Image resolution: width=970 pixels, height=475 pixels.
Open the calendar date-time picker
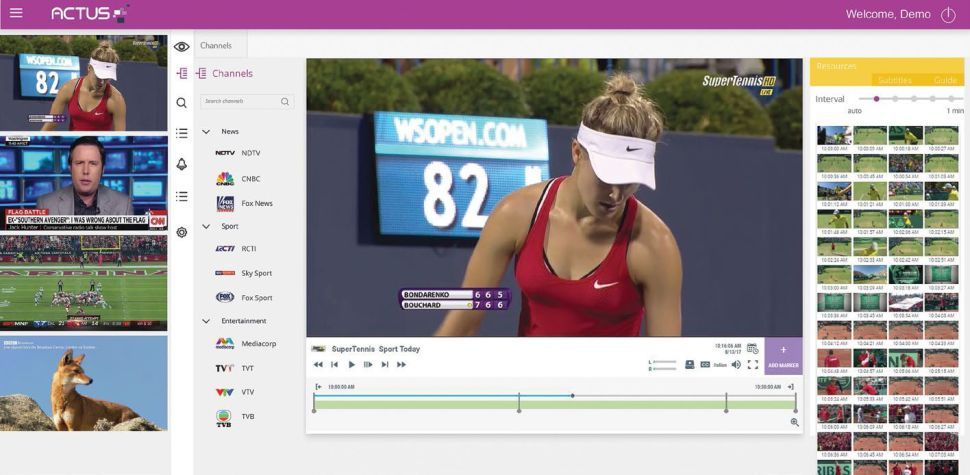pyautogui.click(x=753, y=348)
